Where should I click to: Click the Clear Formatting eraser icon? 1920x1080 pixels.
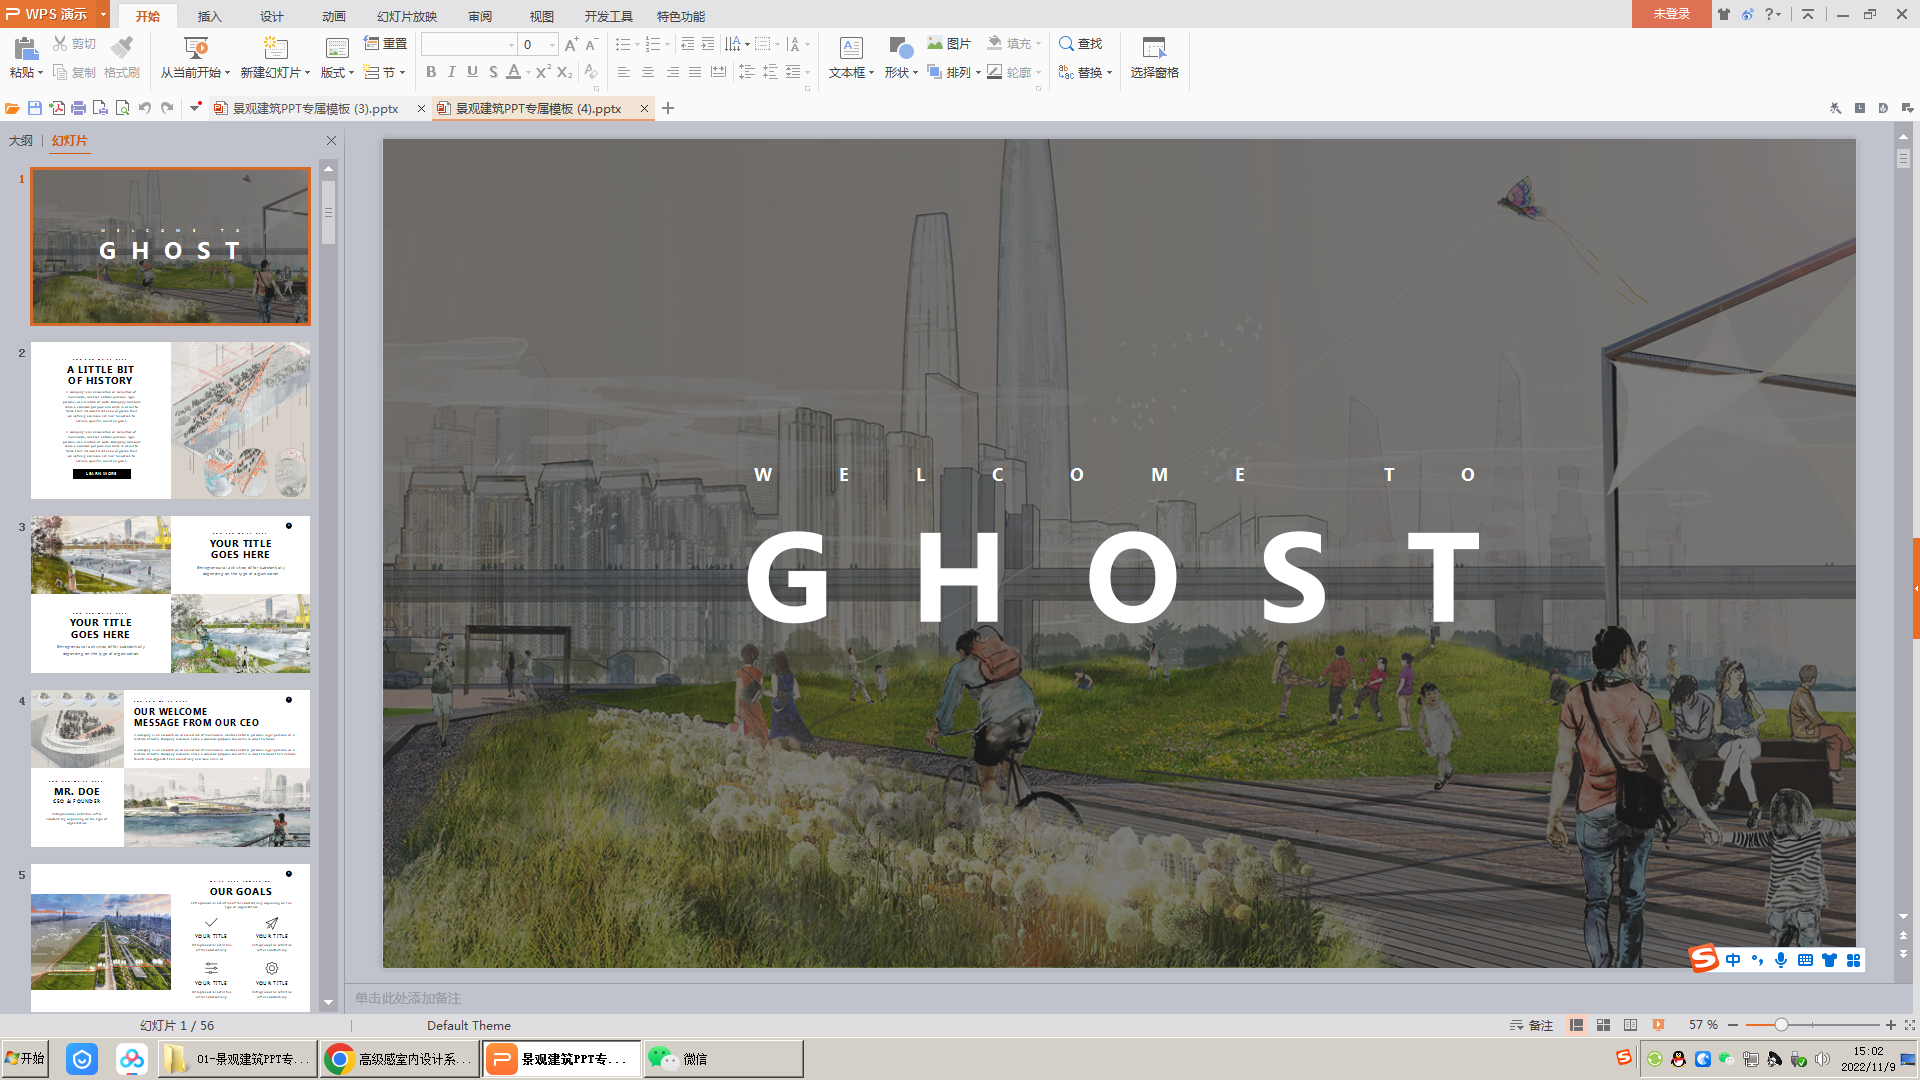click(x=591, y=72)
